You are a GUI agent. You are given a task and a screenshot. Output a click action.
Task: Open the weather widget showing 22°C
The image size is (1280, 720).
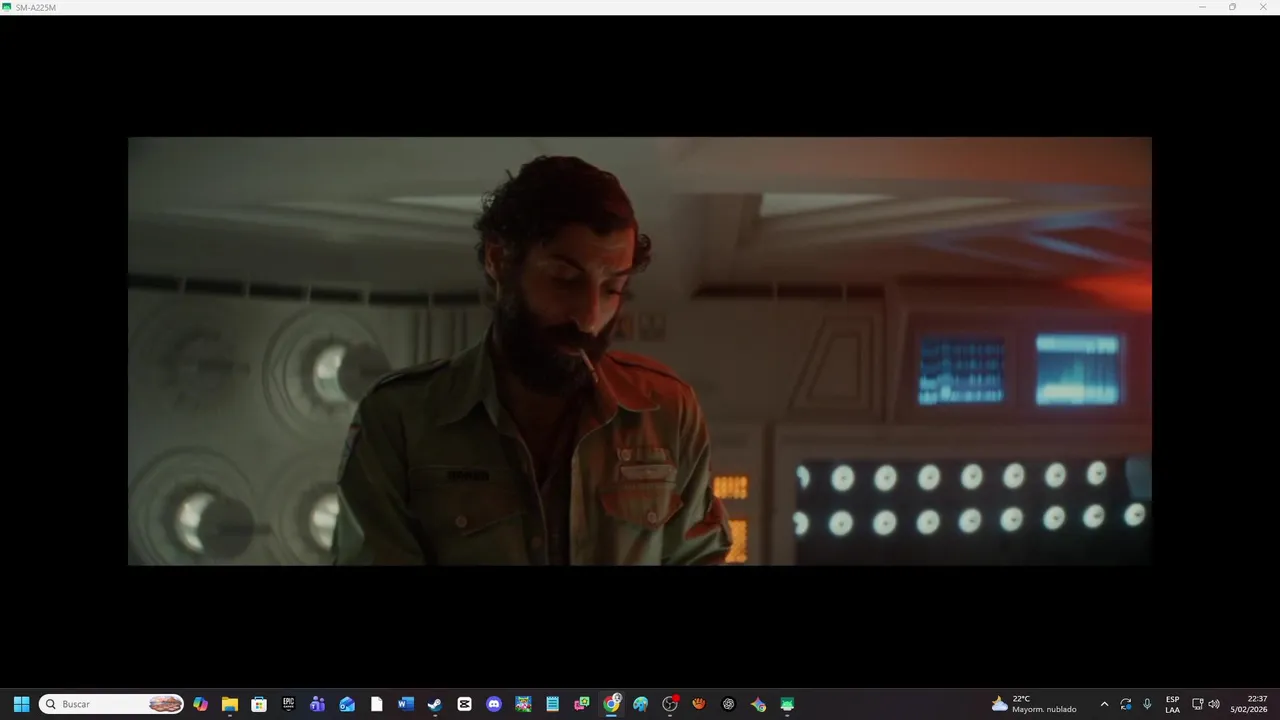click(1034, 704)
